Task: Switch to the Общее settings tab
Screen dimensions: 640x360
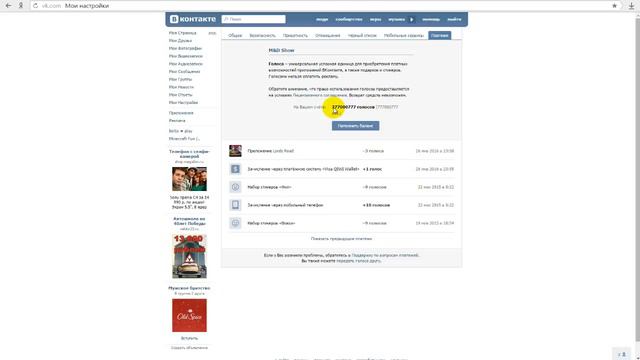Action: [235, 36]
